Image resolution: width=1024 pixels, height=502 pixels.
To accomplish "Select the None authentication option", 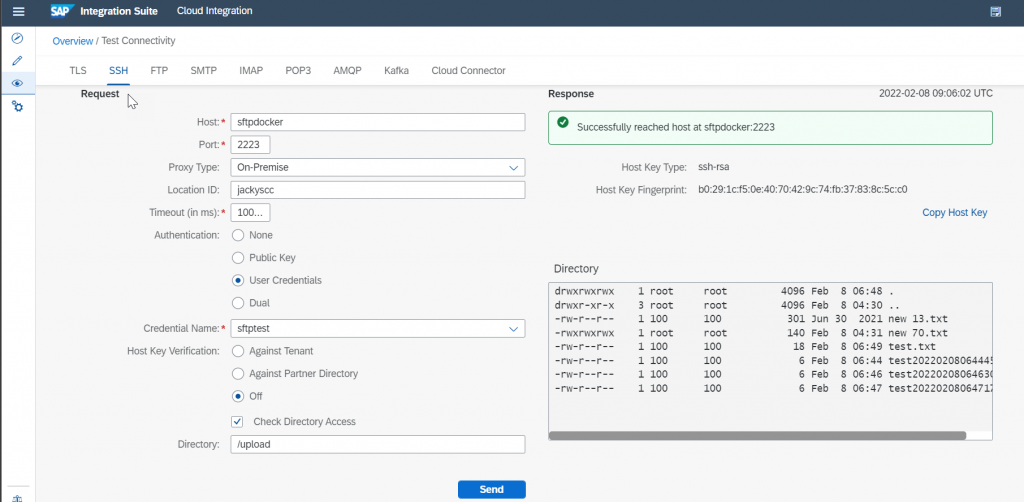I will [x=238, y=235].
